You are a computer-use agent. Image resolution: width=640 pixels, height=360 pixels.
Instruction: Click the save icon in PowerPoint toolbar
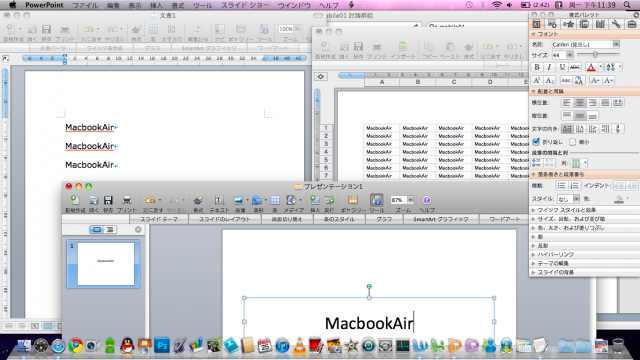pyautogui.click(x=108, y=200)
